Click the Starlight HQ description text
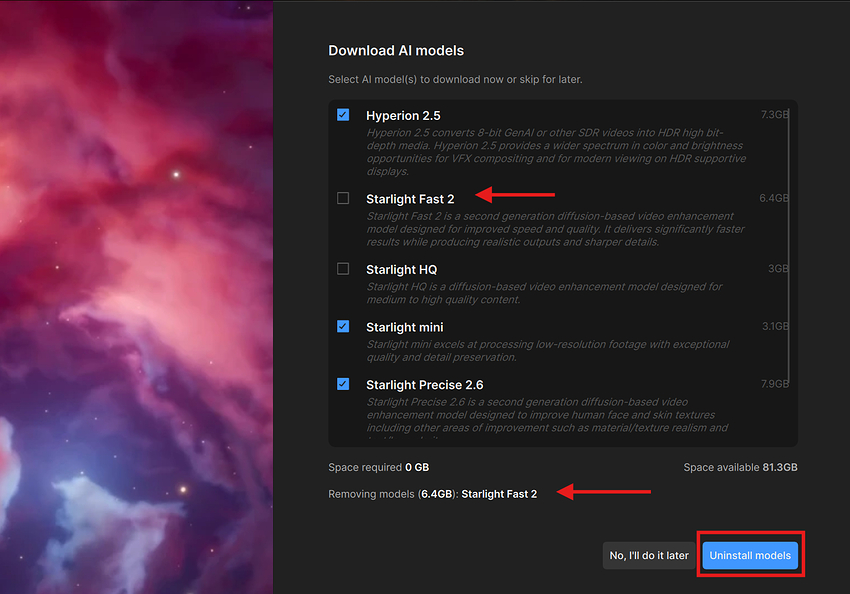 pos(544,293)
